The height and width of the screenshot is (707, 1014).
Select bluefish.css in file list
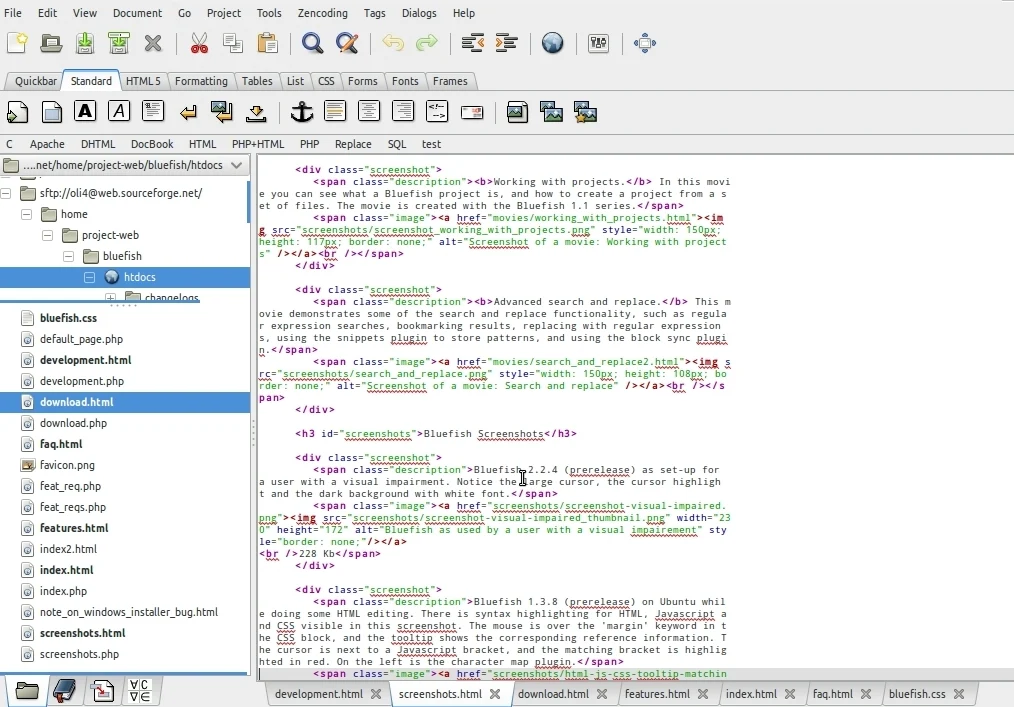point(68,318)
